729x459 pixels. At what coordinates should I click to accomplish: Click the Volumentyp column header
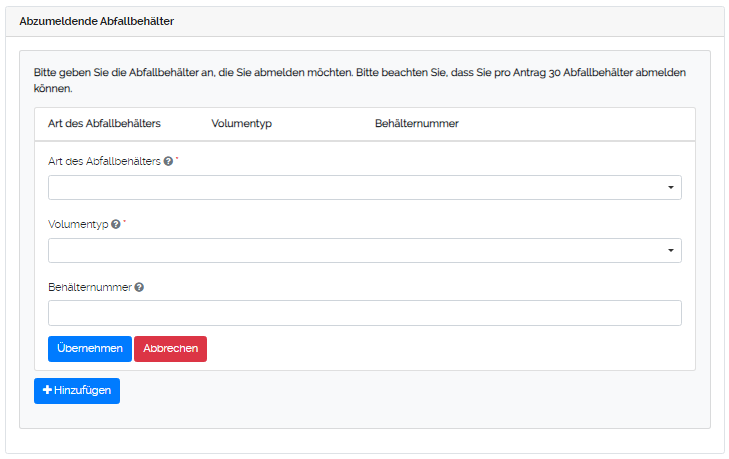[241, 124]
